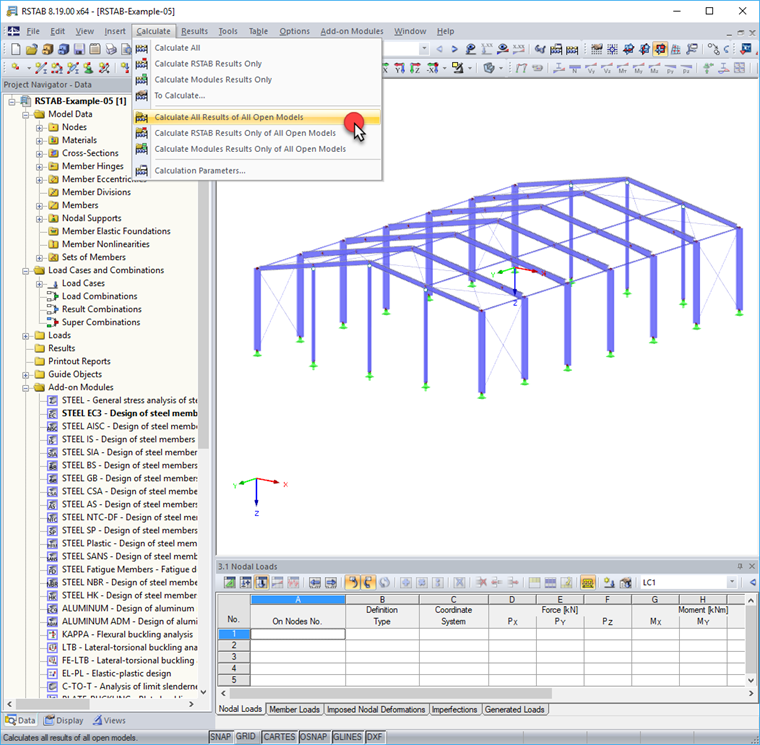This screenshot has height=745, width=760.
Task: Expand the Loads tree folder
Action: [x=26, y=336]
